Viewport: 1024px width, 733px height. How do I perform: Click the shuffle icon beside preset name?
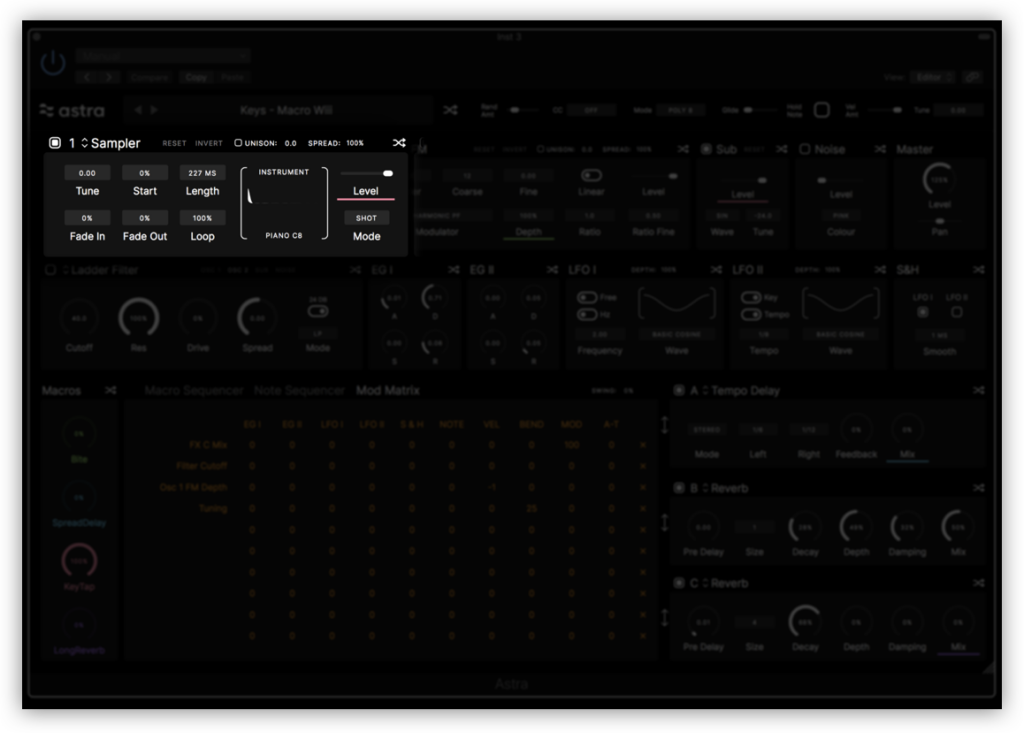coord(450,110)
